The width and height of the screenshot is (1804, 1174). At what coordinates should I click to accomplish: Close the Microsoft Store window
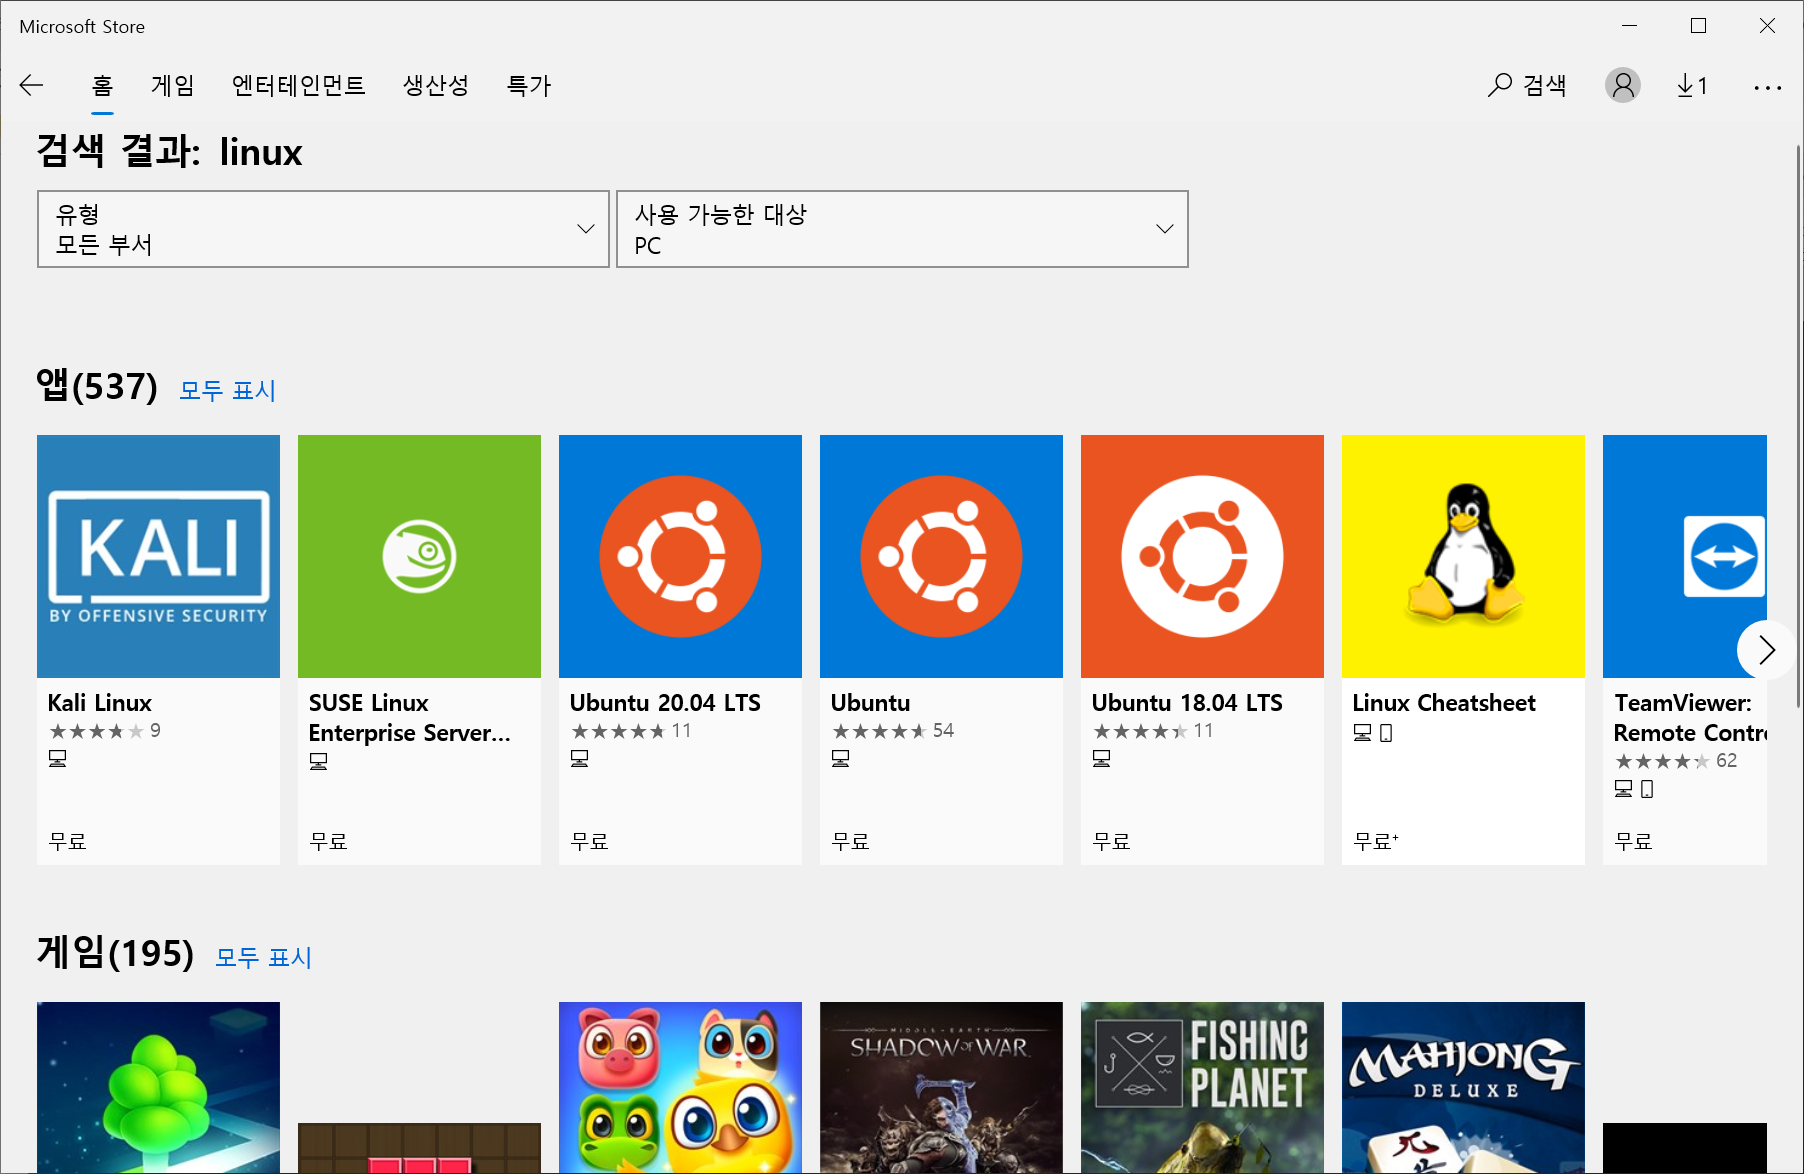(x=1767, y=26)
